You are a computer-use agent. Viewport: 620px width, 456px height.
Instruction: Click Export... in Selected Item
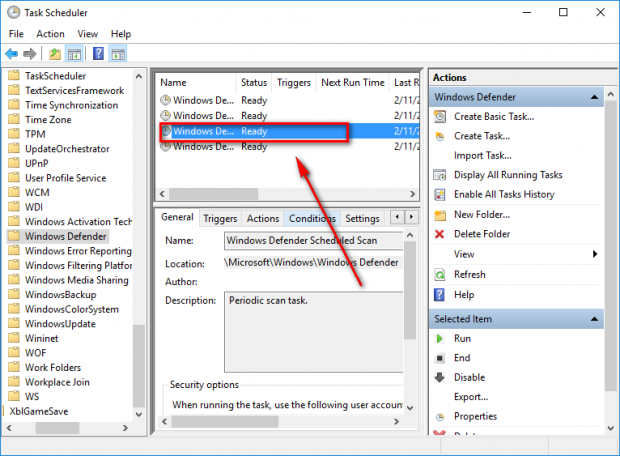(471, 397)
